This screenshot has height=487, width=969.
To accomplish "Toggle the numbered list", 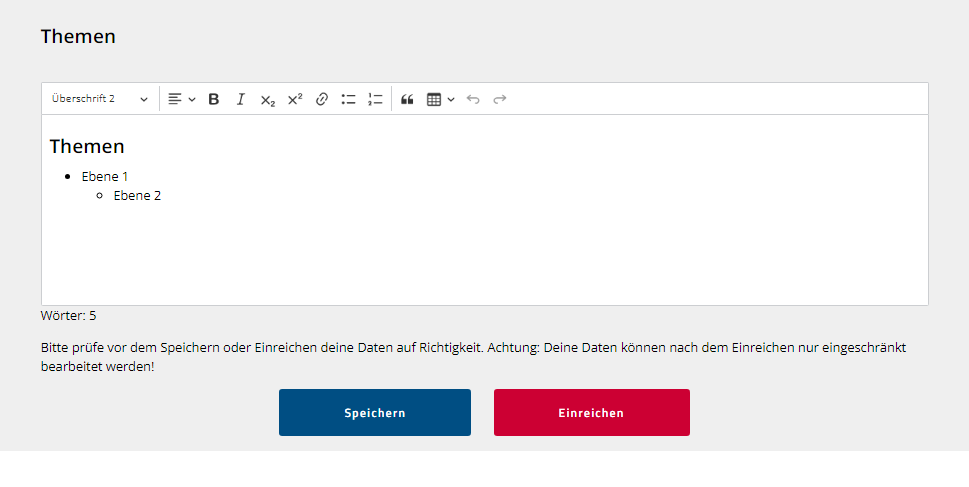I will coord(375,99).
